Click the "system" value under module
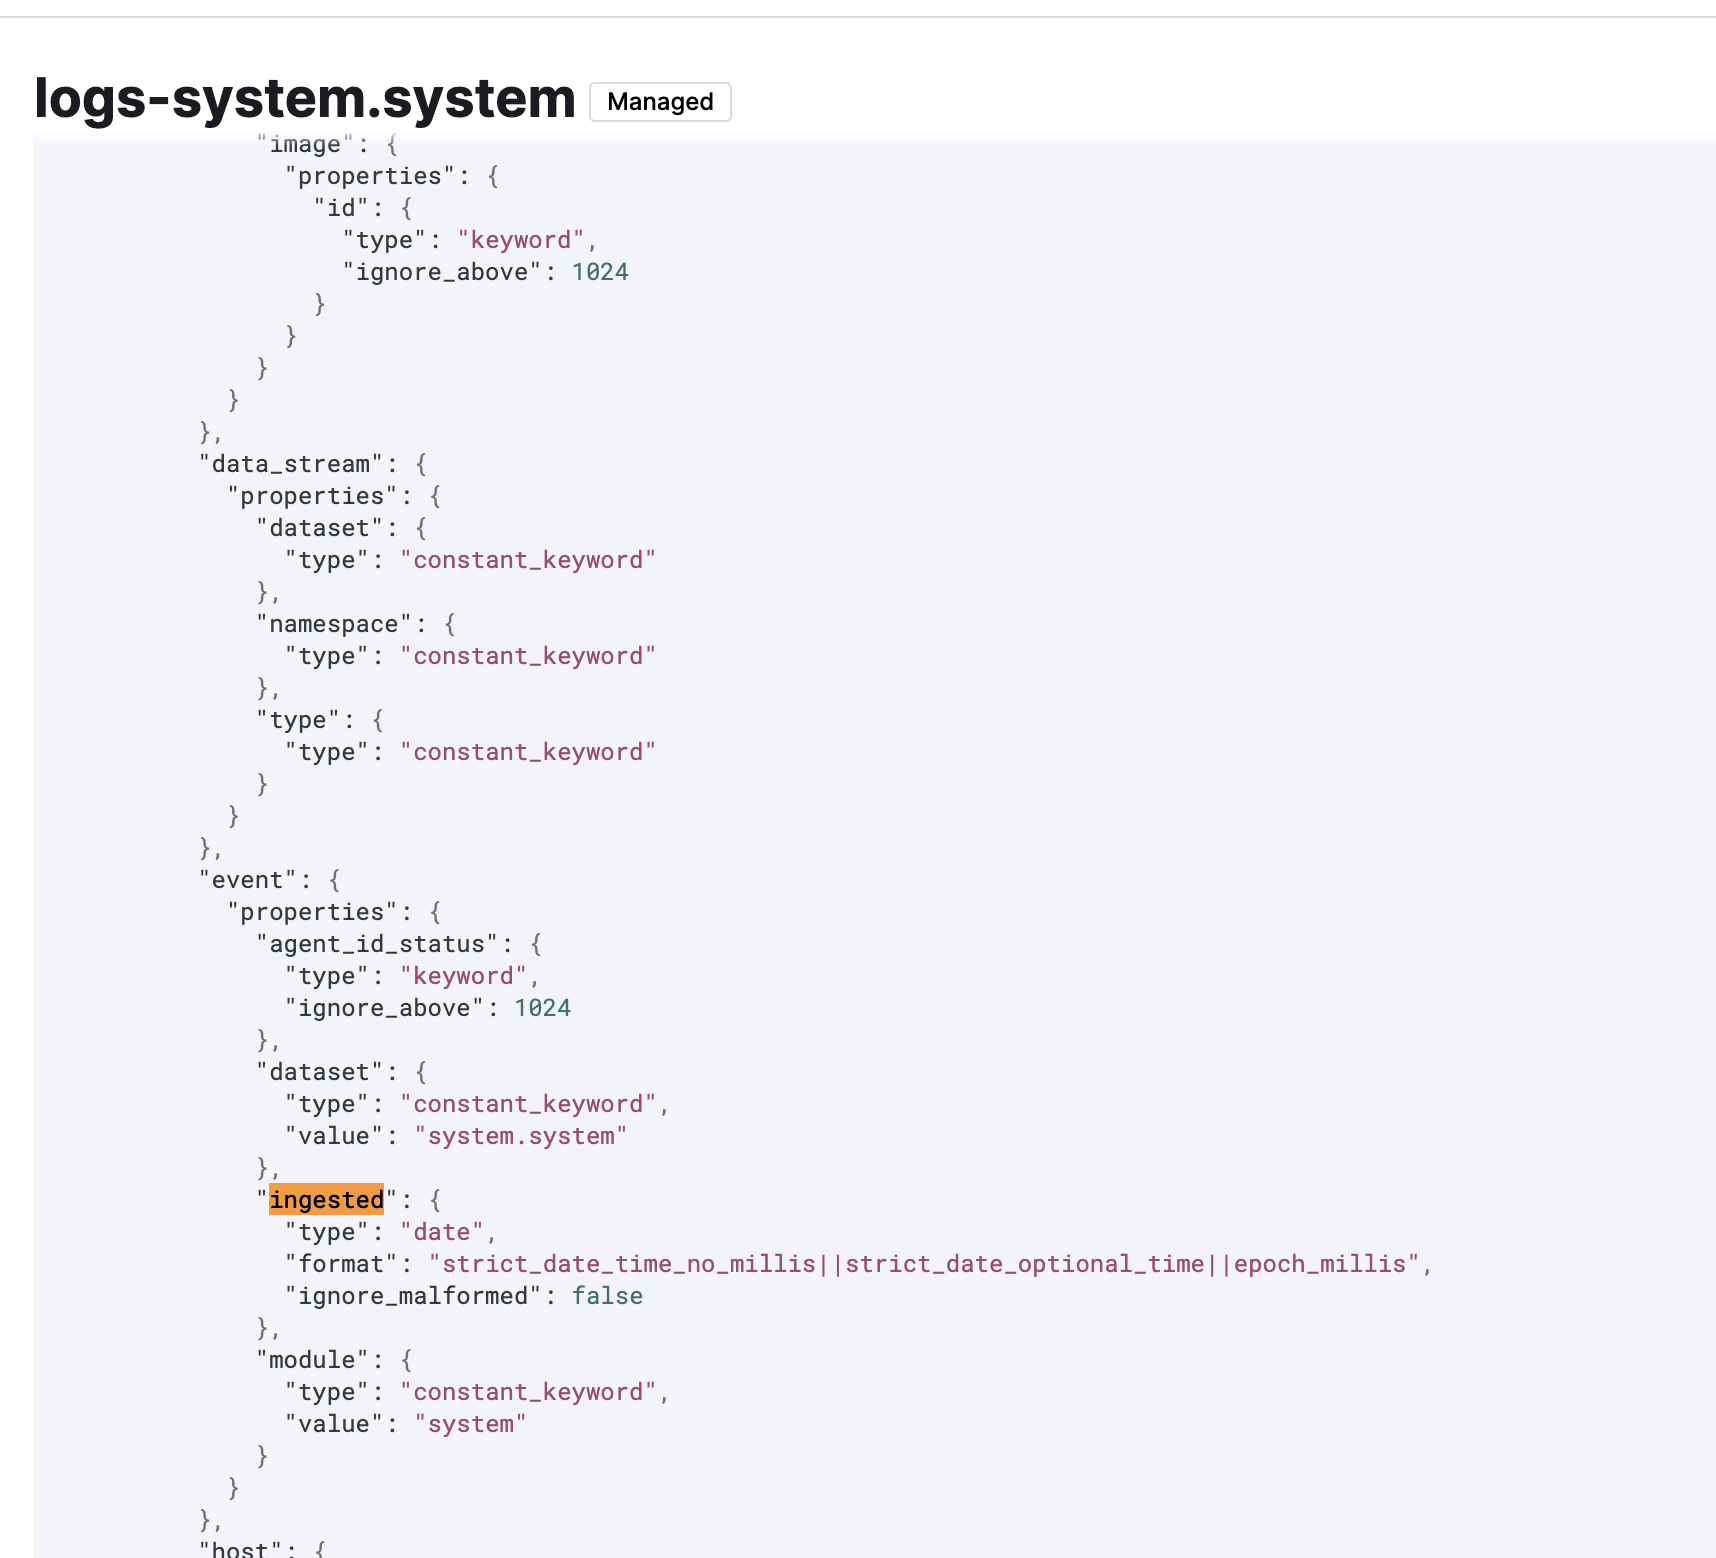 tap(471, 1424)
